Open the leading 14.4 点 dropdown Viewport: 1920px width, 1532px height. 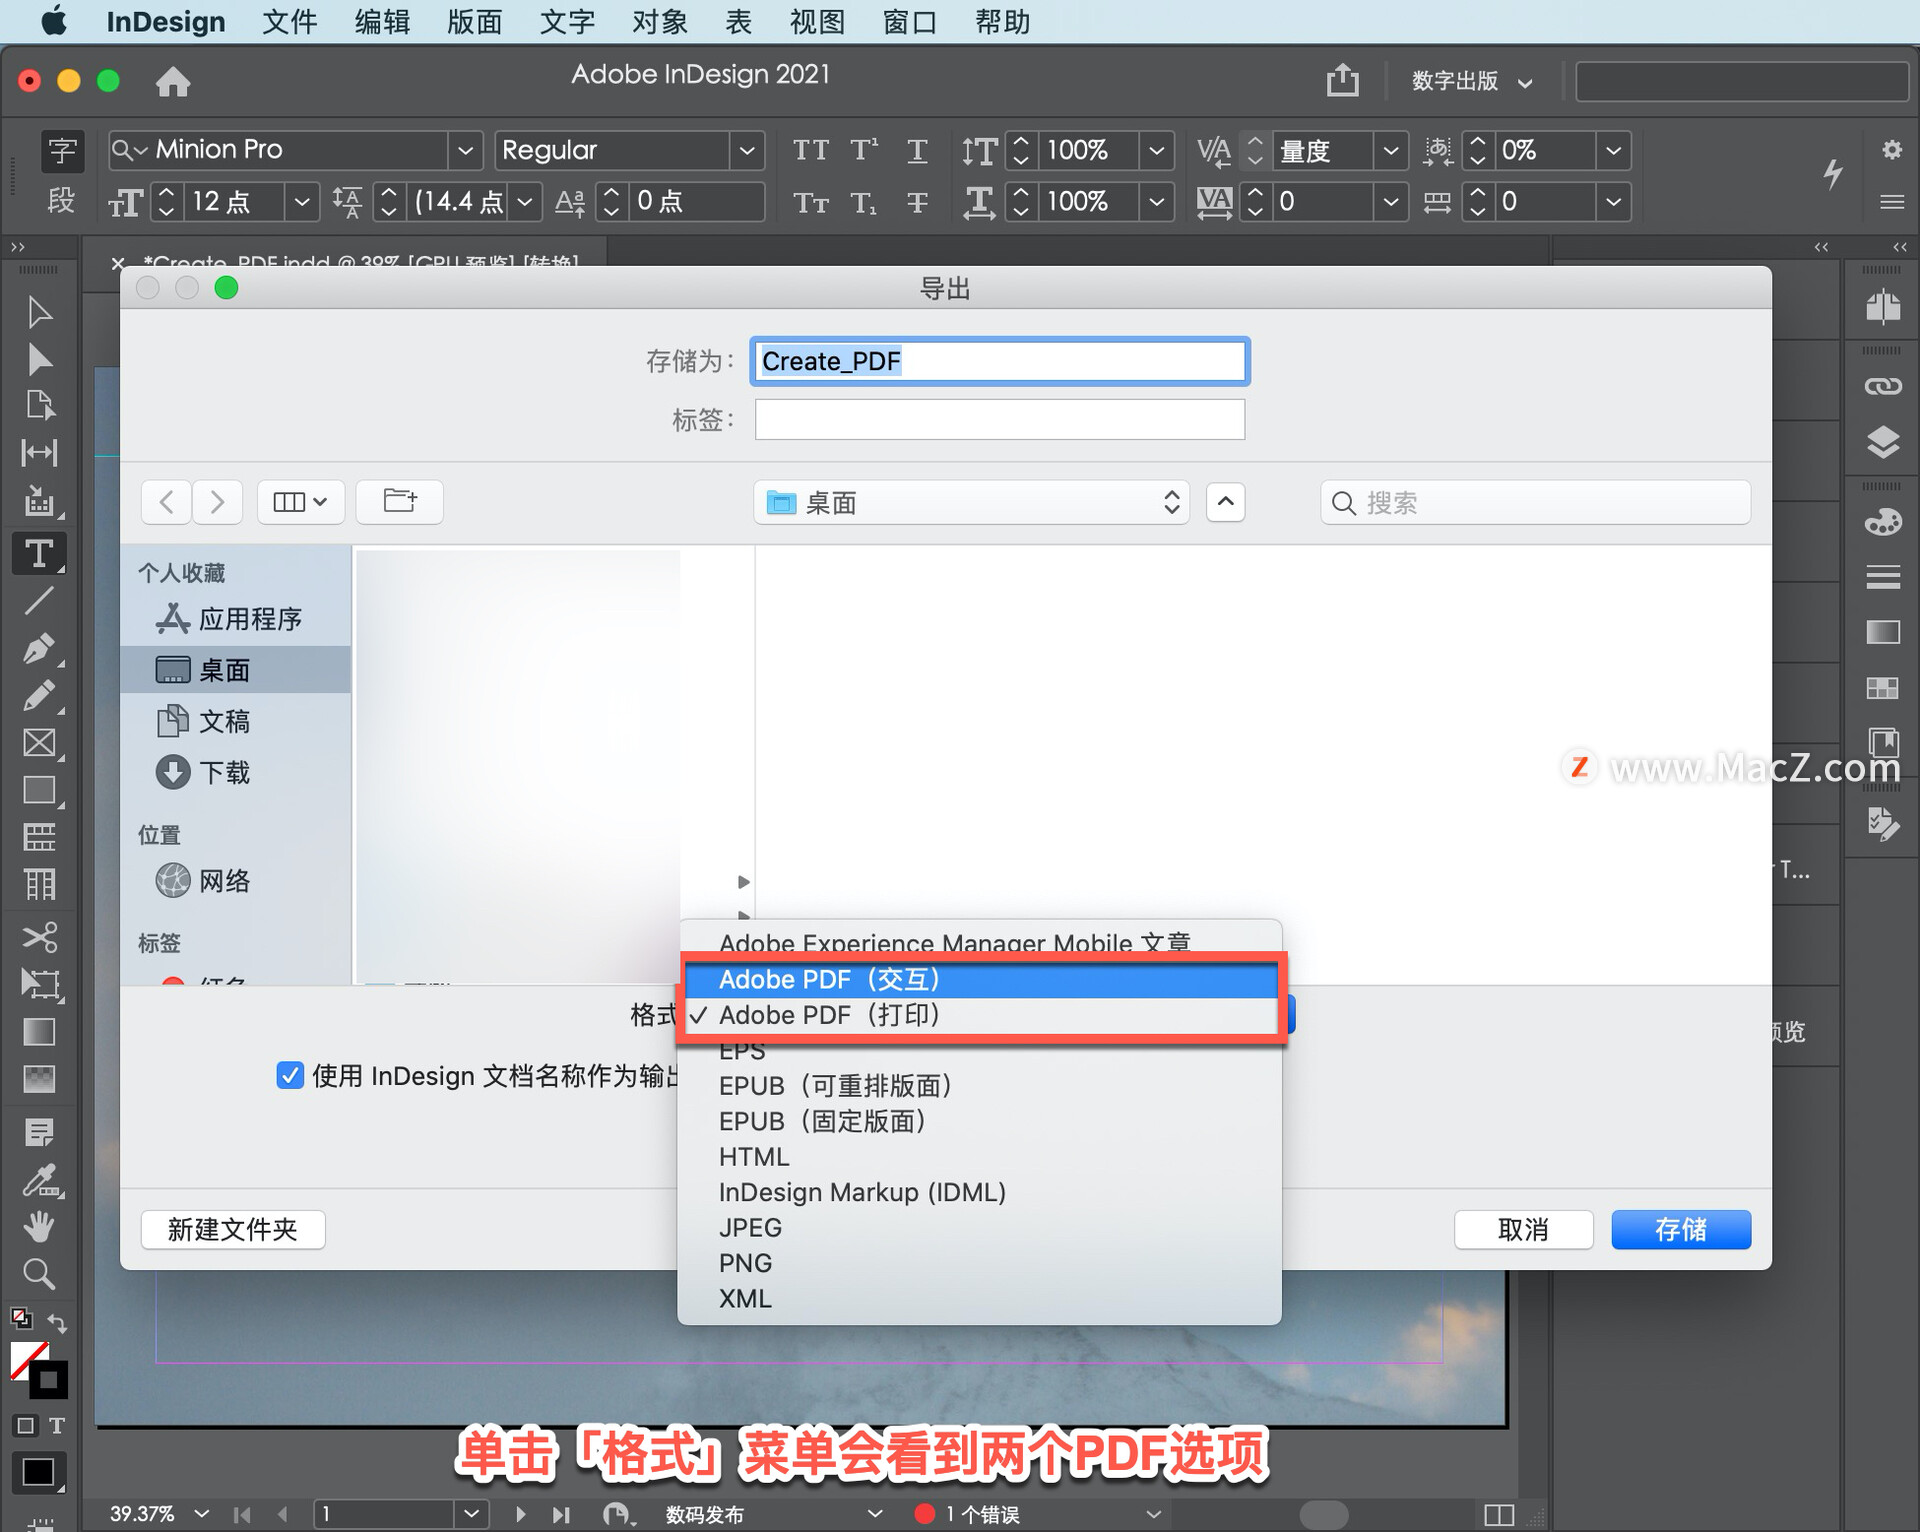(x=524, y=202)
